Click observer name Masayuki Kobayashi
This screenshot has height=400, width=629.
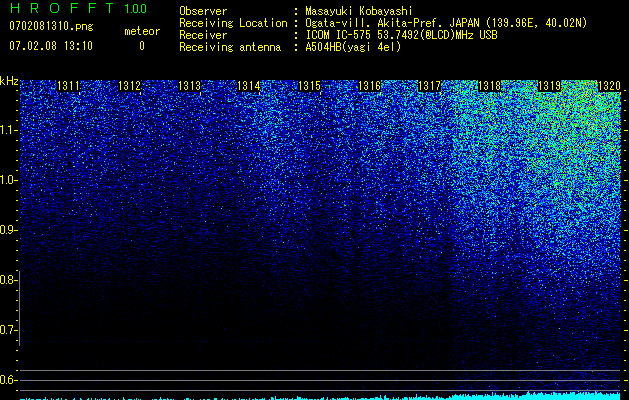coord(359,11)
